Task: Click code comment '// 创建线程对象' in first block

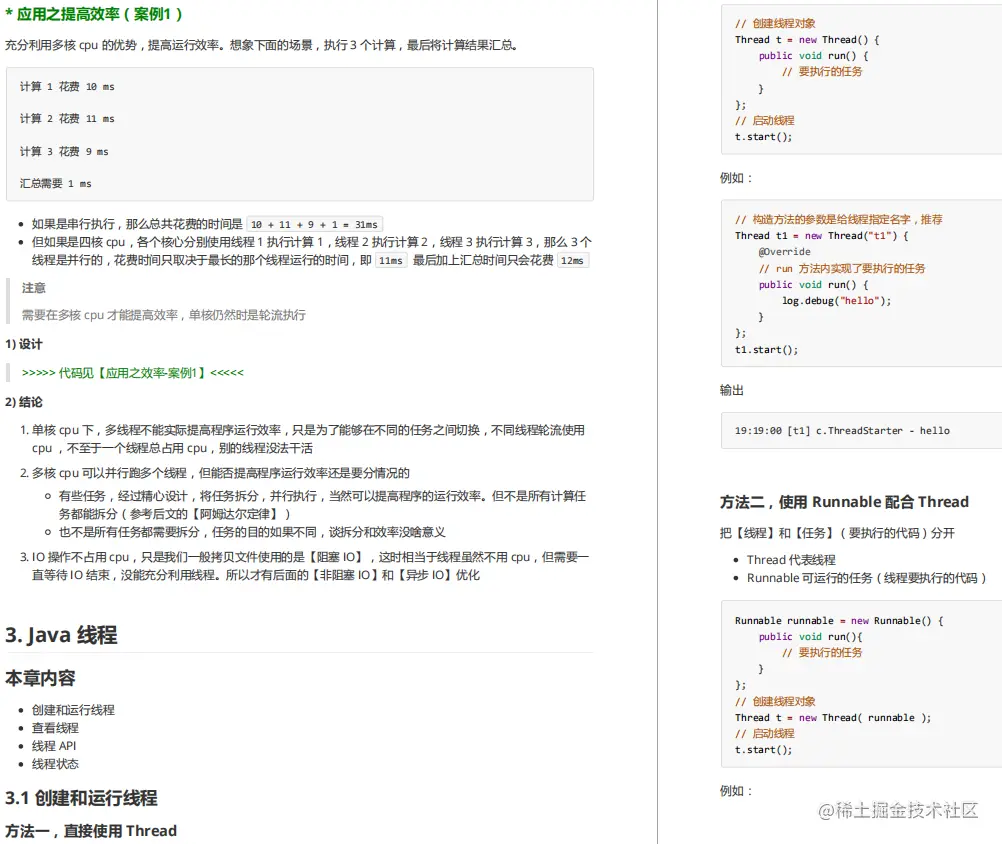Action: pyautogui.click(x=775, y=24)
